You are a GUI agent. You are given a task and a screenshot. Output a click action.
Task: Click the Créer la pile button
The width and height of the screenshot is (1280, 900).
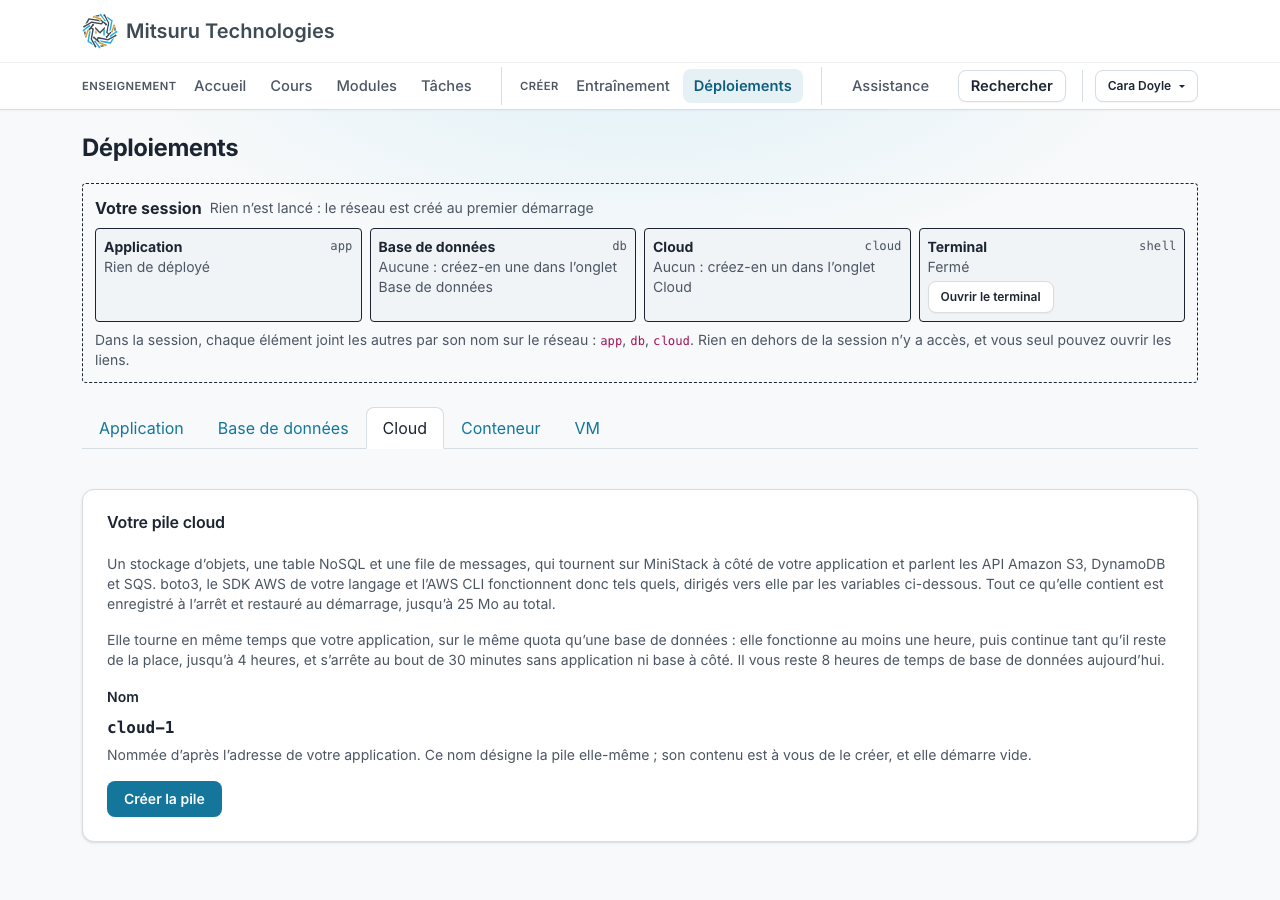point(164,799)
